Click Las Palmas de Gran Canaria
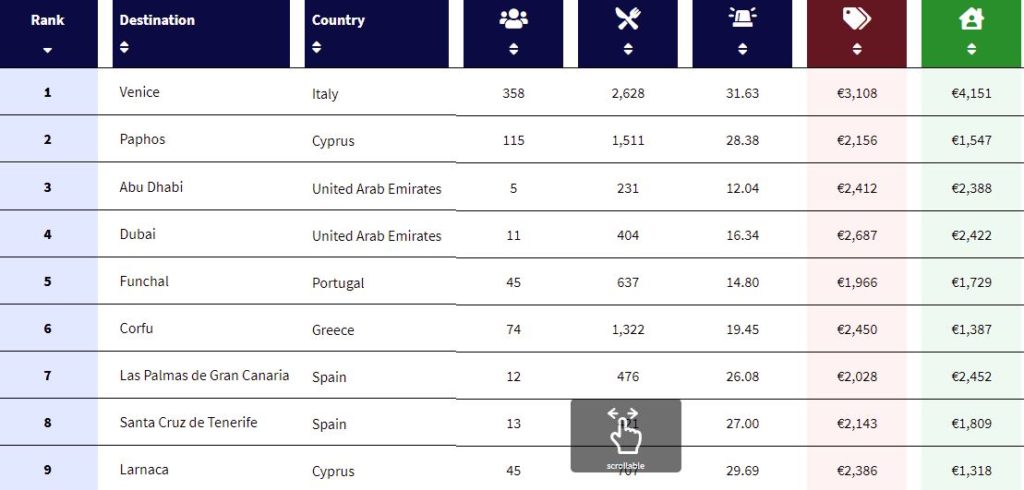The height and width of the screenshot is (490, 1024). 204,375
